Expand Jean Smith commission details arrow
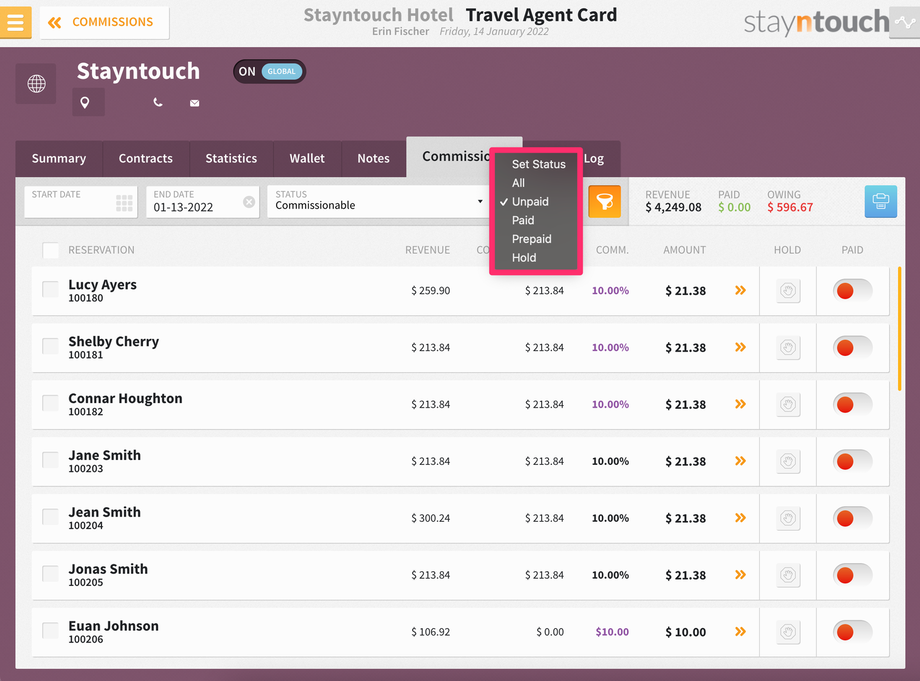 (x=740, y=518)
